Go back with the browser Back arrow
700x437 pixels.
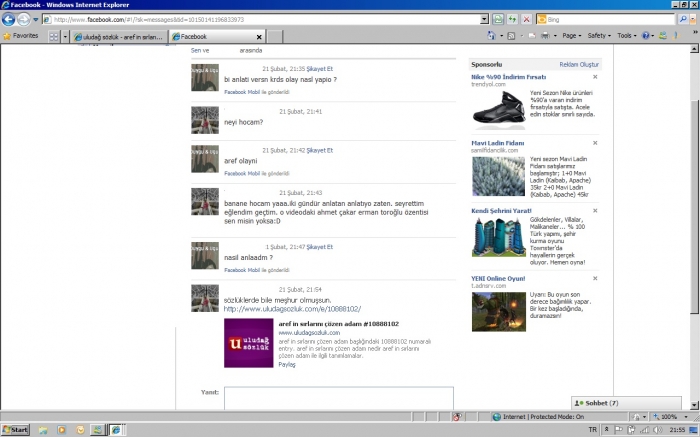coord(8,19)
